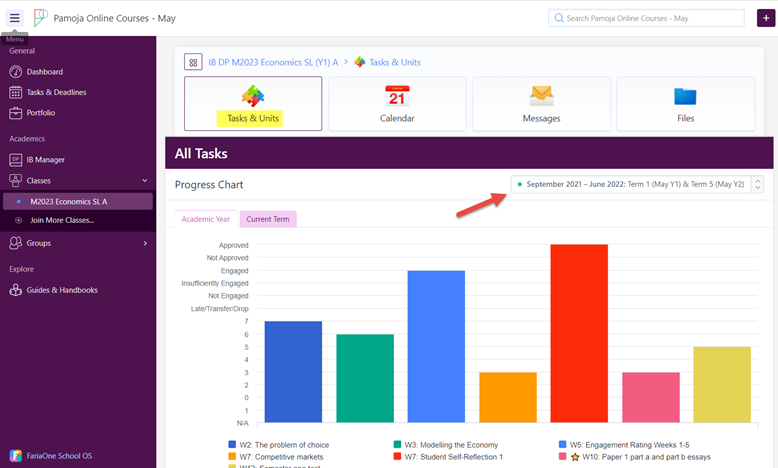
Task: Click the Not Approved axis label
Action: (x=228, y=258)
